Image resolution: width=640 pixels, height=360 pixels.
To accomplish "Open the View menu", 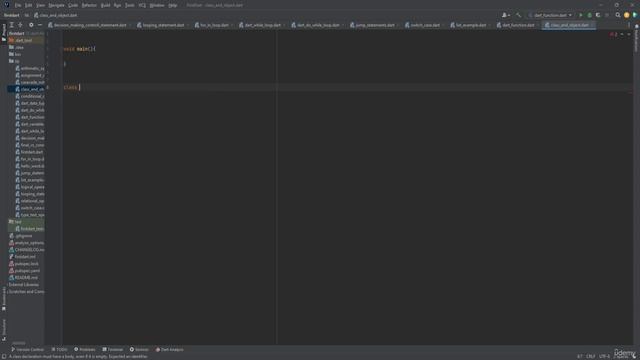I will point(40,5).
